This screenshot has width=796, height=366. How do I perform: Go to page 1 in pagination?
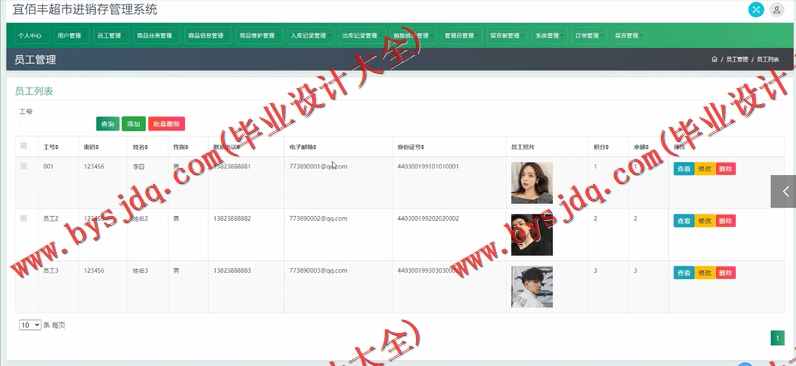pos(777,338)
